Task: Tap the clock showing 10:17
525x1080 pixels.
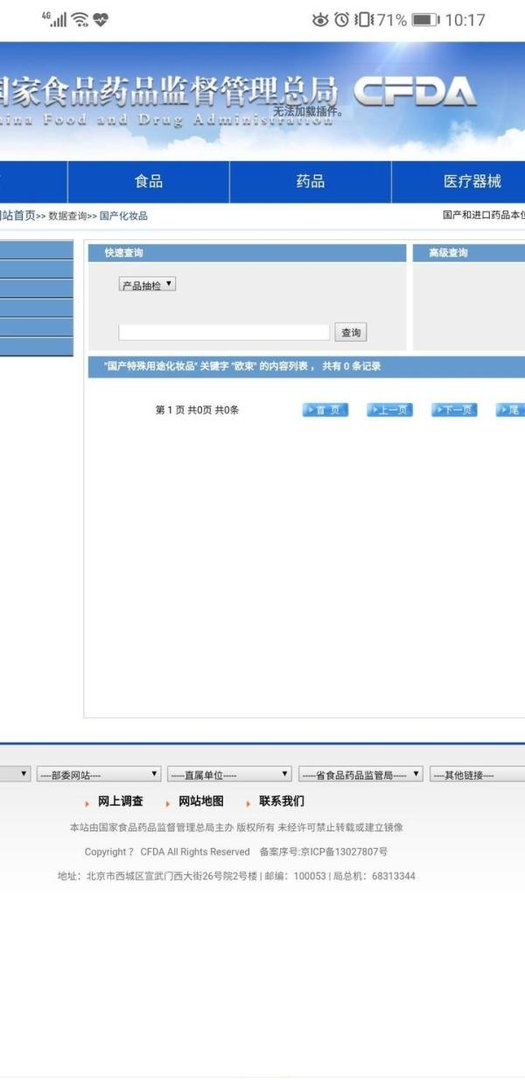Action: click(465, 20)
